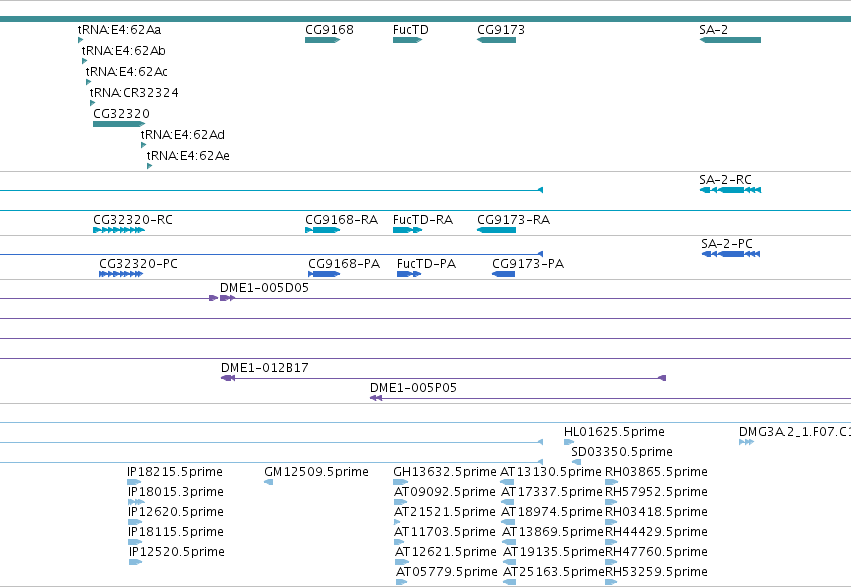Select the FucTD-PA coding glyph
Screen dimensions: 851x587
tap(409, 274)
